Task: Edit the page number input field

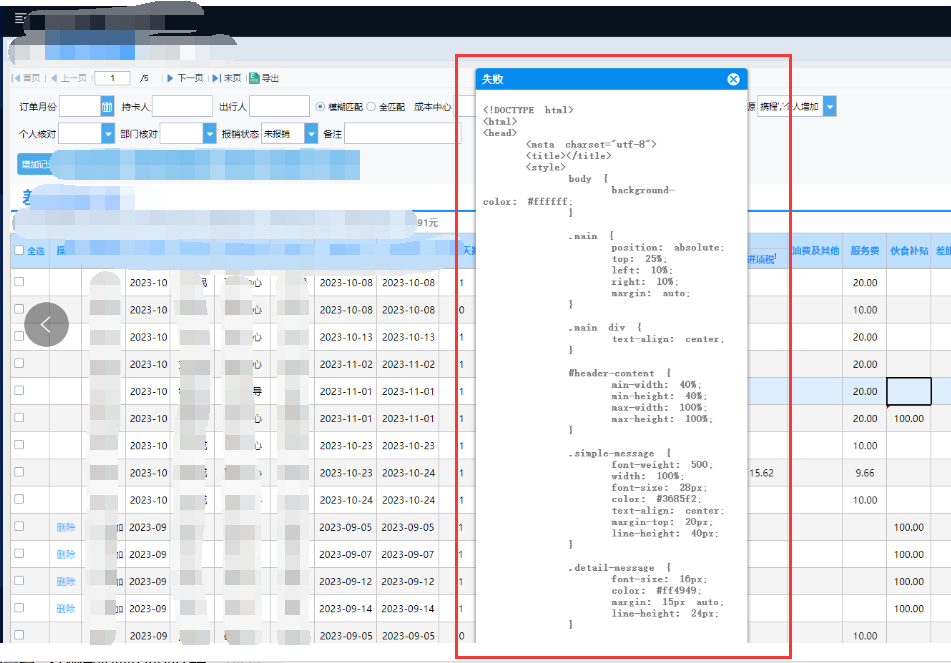Action: (x=112, y=78)
